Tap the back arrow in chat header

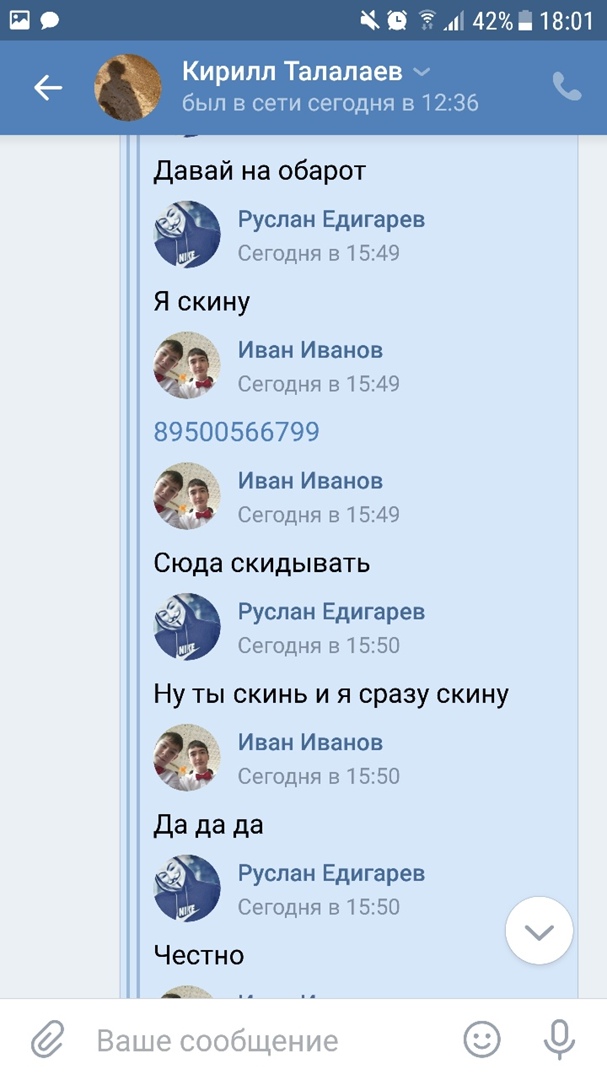click(48, 87)
